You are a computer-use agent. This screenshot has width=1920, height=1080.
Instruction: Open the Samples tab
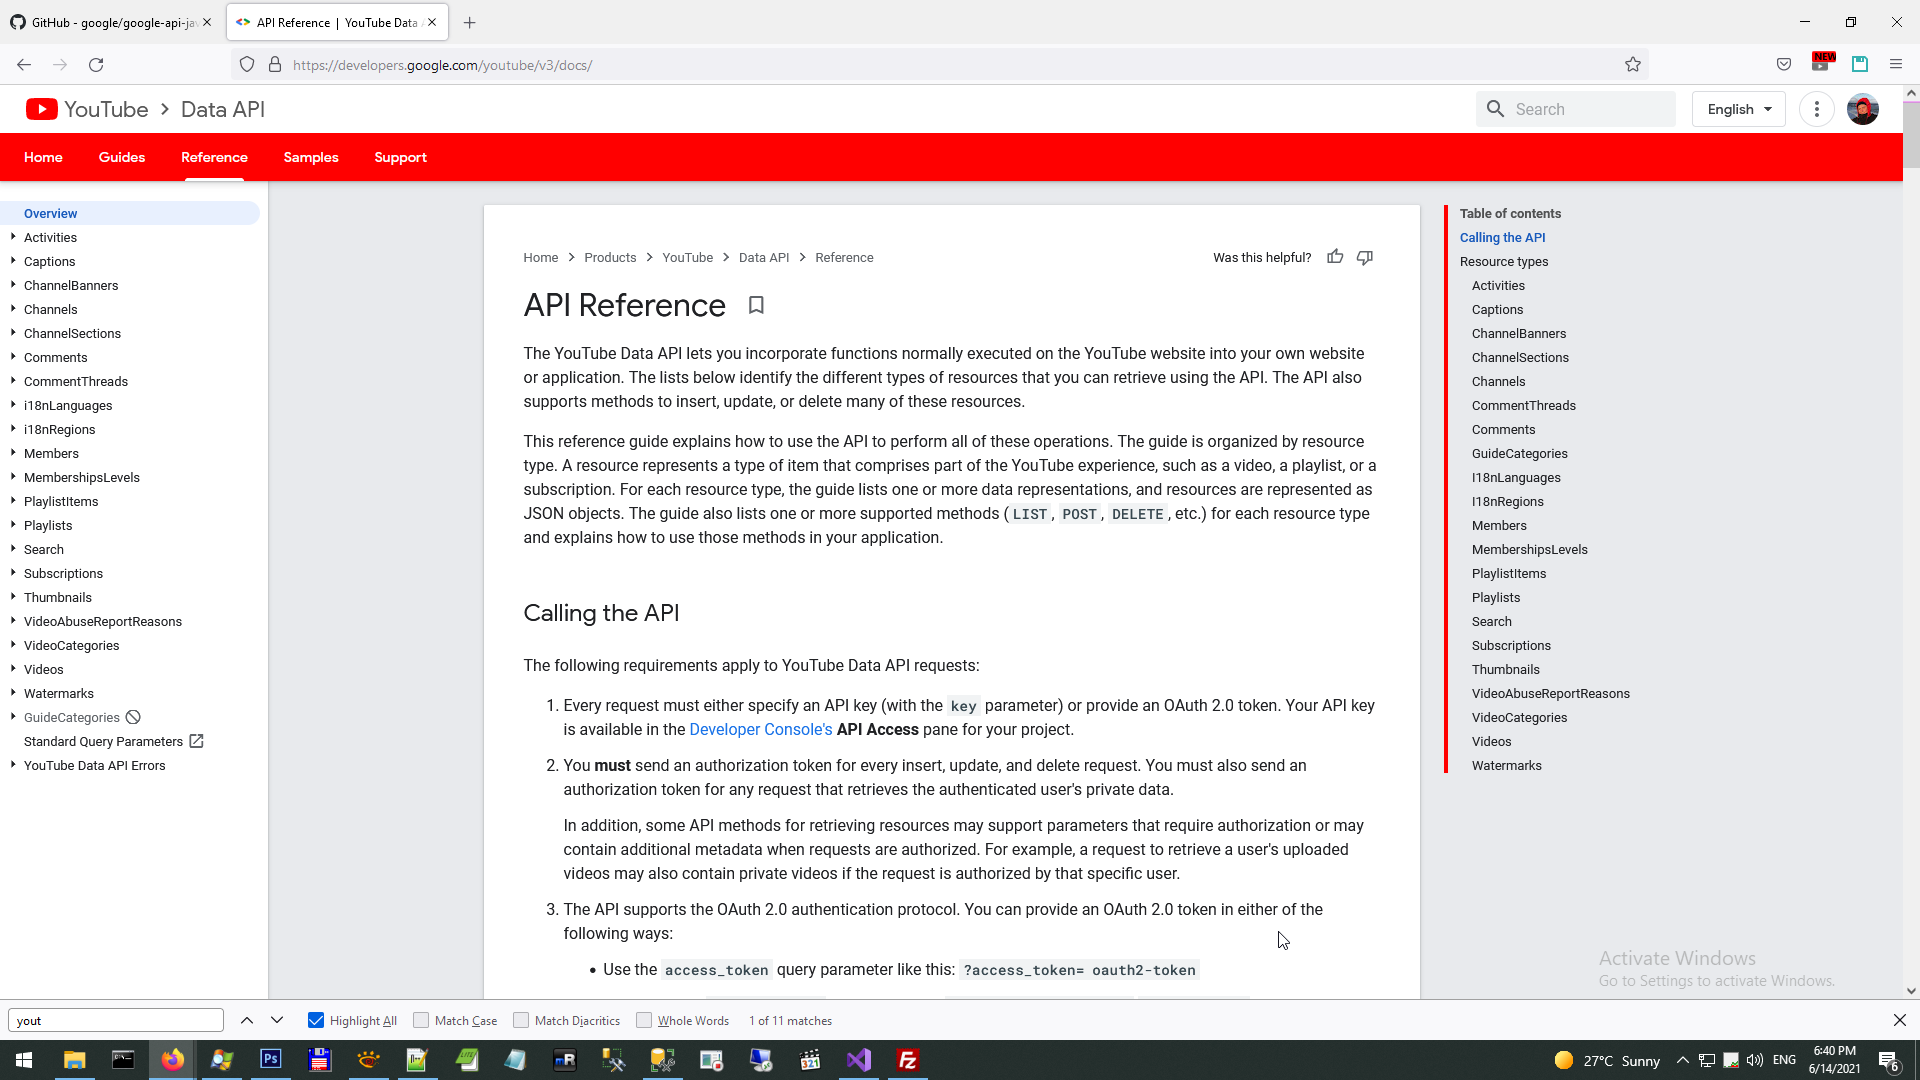coord(311,157)
